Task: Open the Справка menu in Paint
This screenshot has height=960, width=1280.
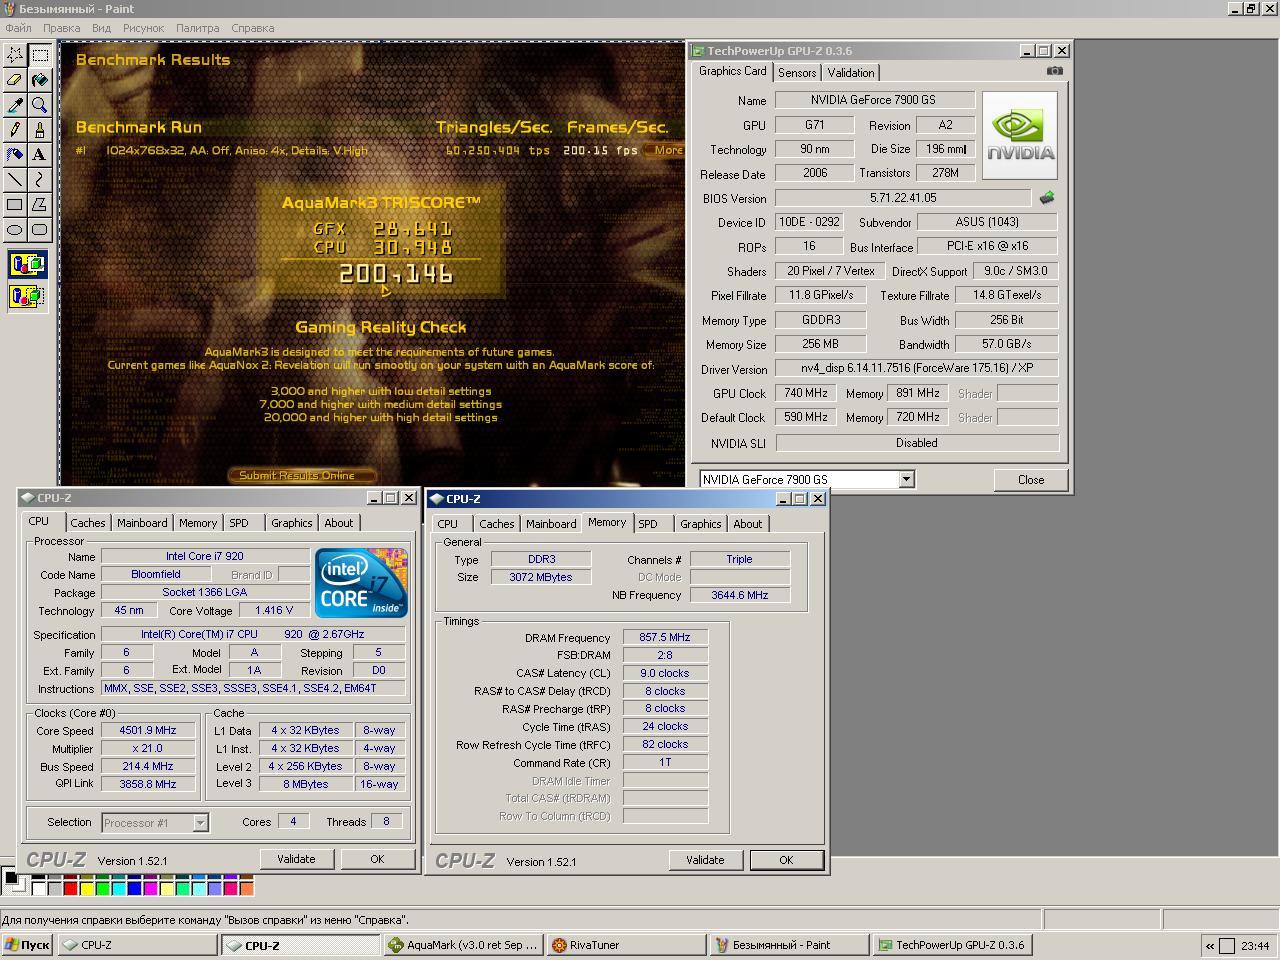Action: 252,28
